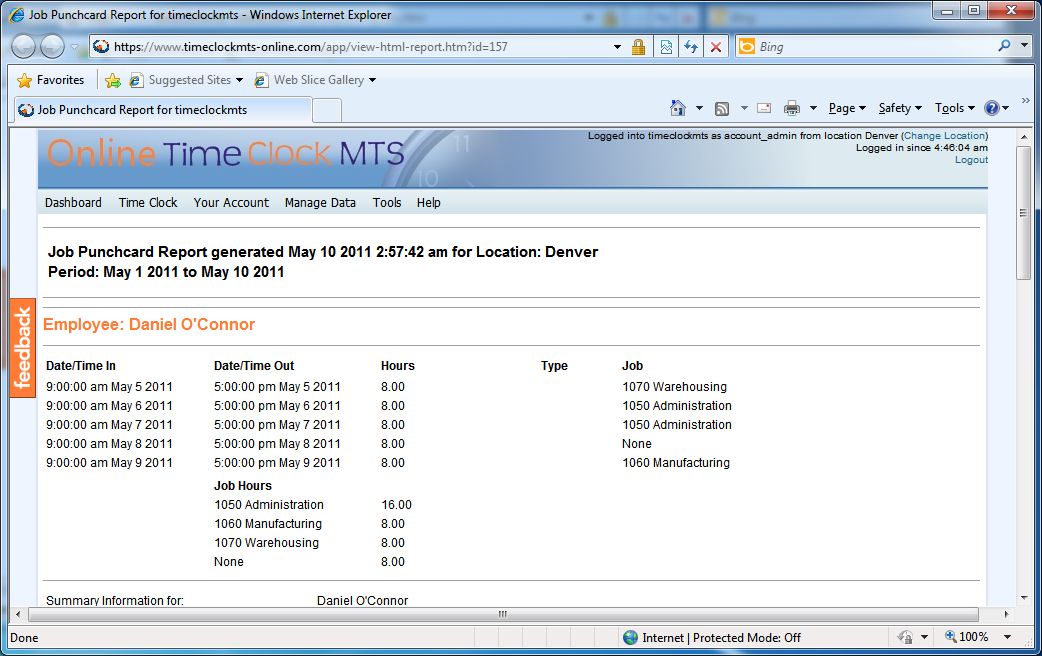Open the site Help menu item
The width and height of the screenshot is (1042, 656).
429,203
